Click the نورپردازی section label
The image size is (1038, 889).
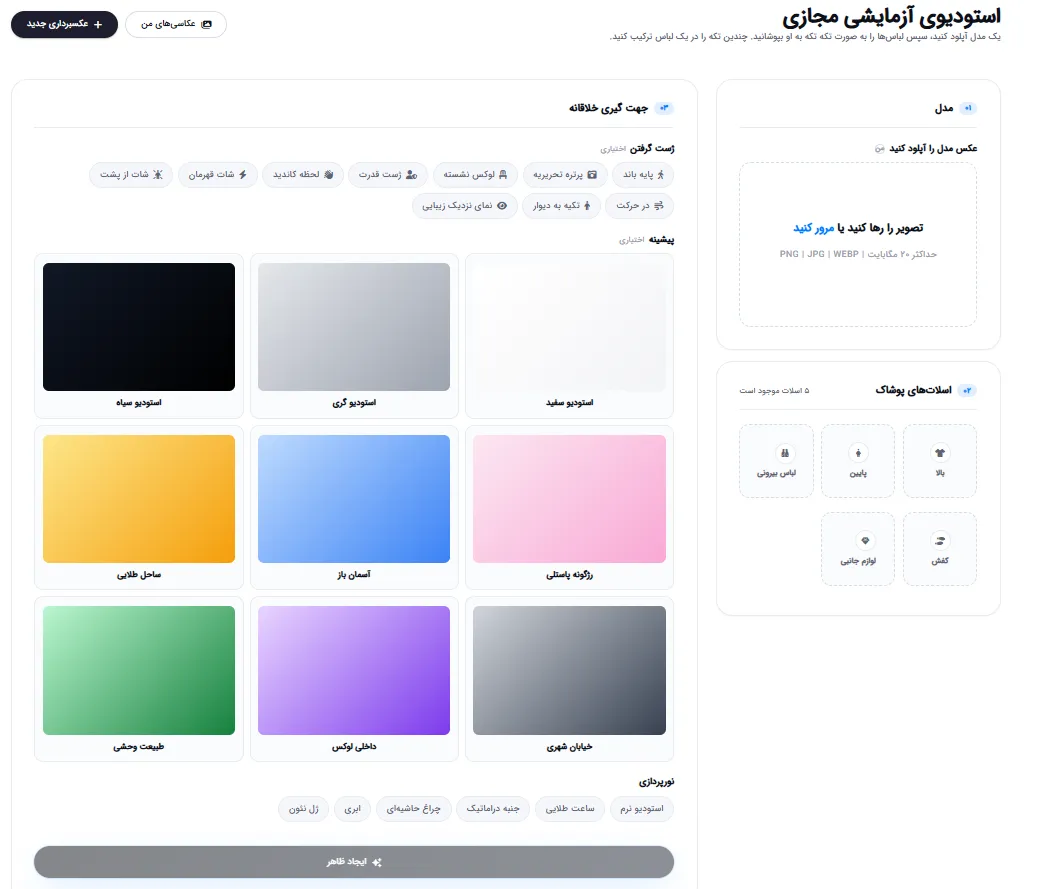657,782
